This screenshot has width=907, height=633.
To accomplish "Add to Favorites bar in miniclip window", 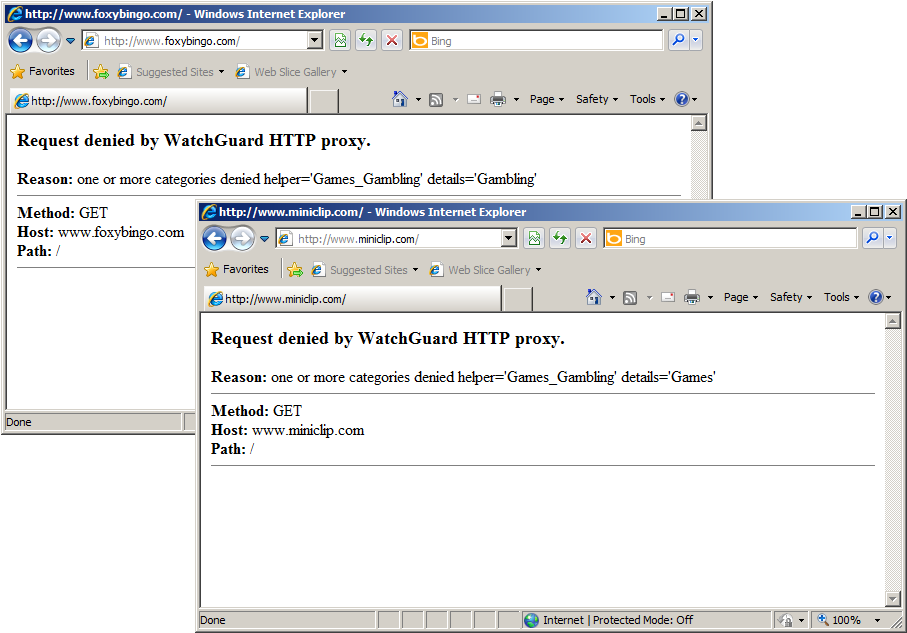I will [x=294, y=270].
